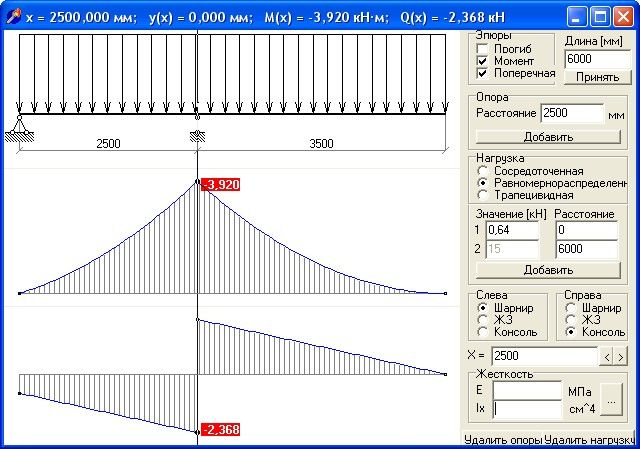
Task: Click the app icon in the title bar
Action: [13, 16]
